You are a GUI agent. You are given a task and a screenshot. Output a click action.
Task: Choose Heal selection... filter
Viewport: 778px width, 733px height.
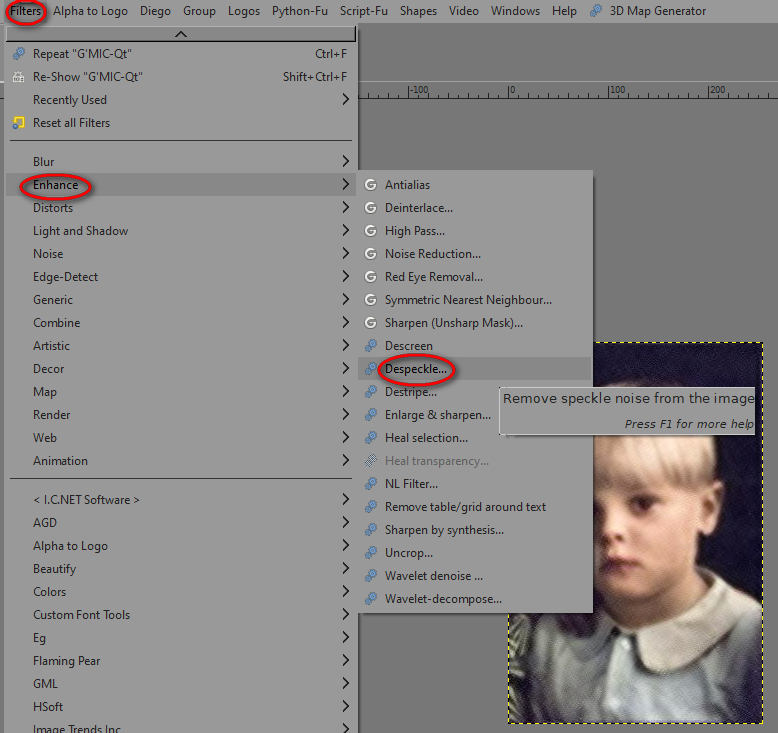pos(475,438)
